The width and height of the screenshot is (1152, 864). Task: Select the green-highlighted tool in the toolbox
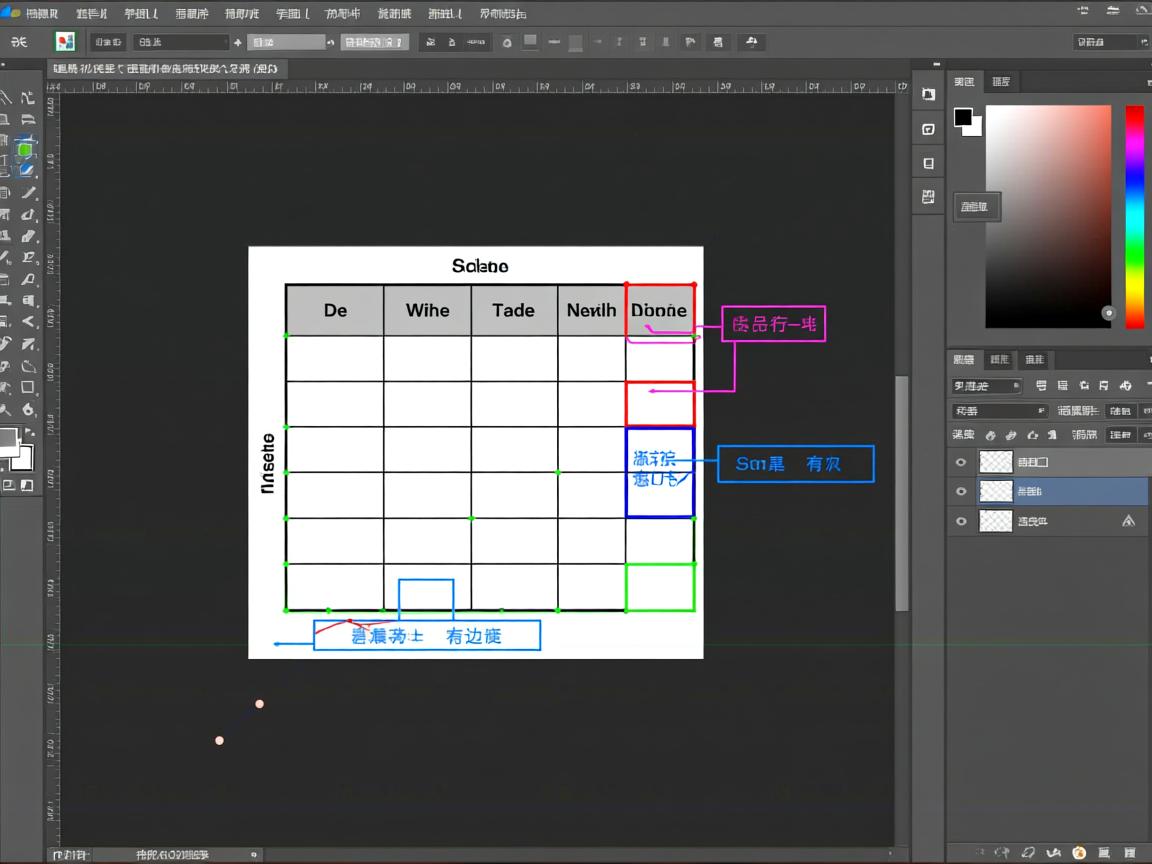click(25, 150)
